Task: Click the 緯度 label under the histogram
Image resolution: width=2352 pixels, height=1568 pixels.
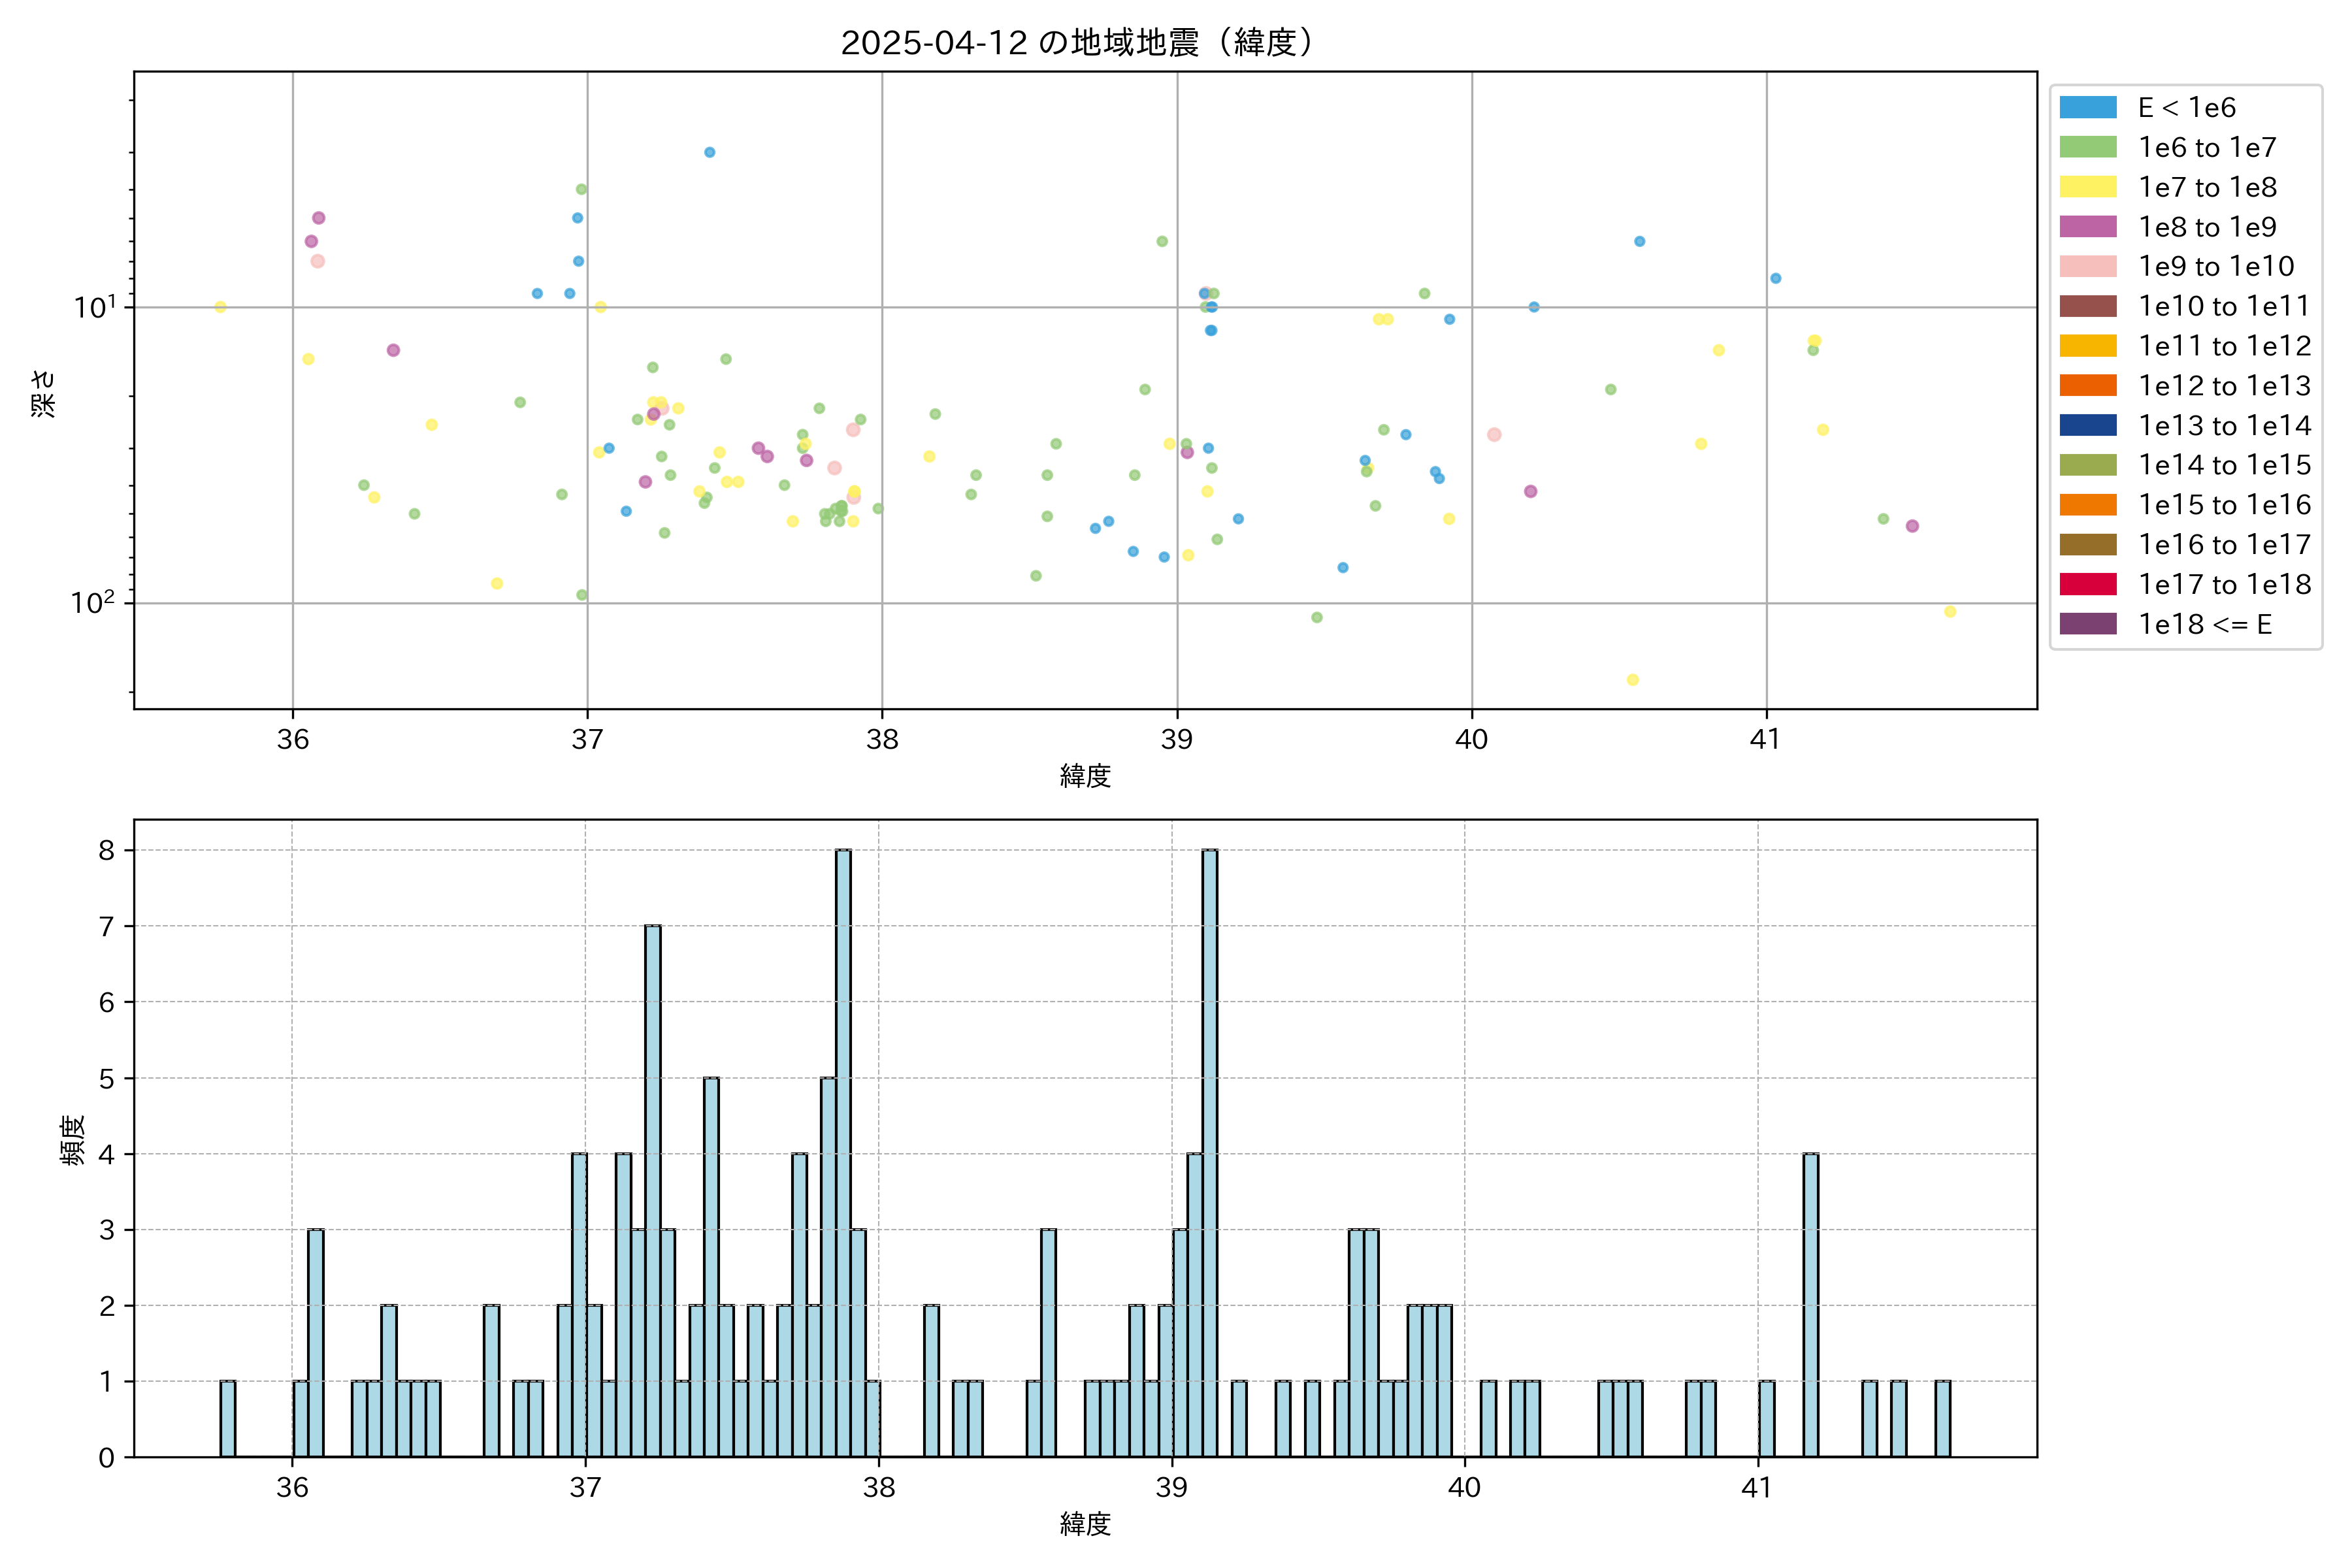Action: click(1085, 1524)
